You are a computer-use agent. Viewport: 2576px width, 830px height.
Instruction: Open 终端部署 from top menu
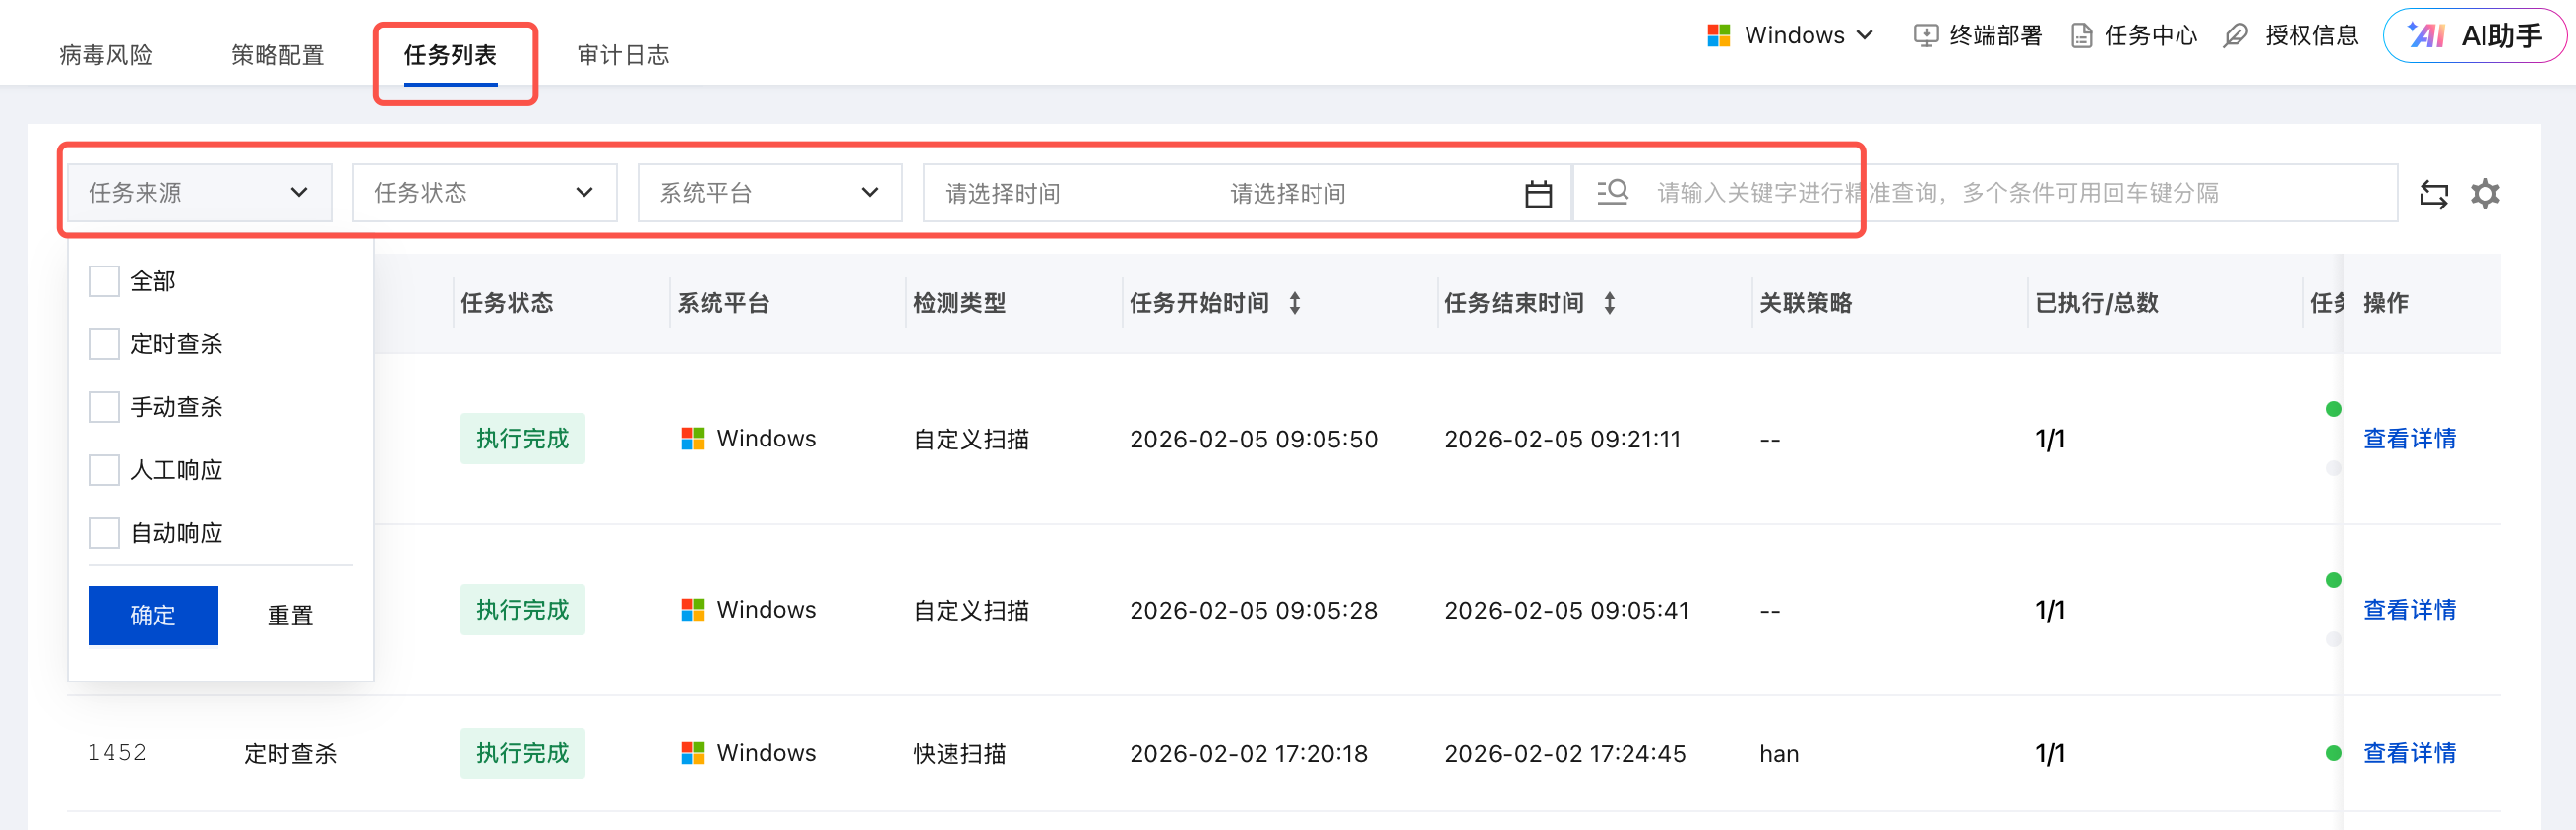[1977, 36]
